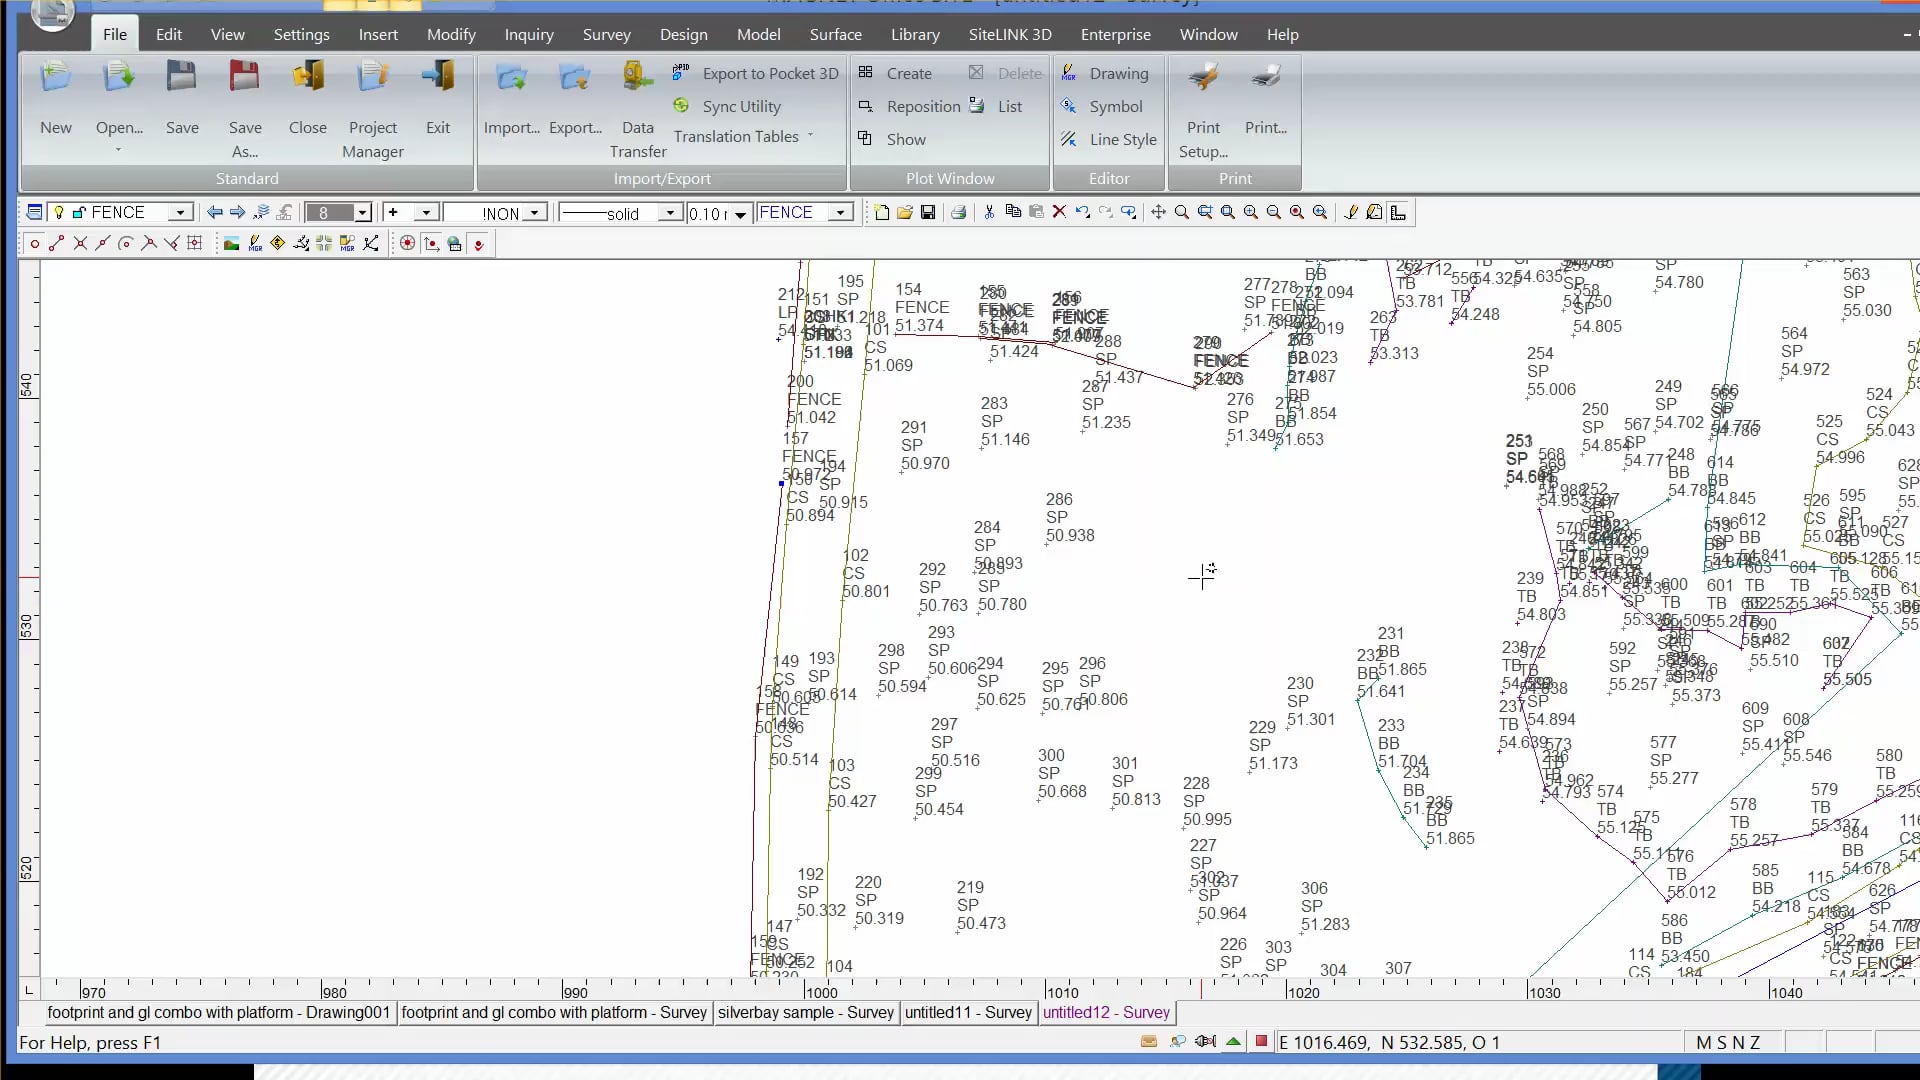Activate the Pan tool with four arrows
The height and width of the screenshot is (1080, 1920).
(x=1157, y=212)
